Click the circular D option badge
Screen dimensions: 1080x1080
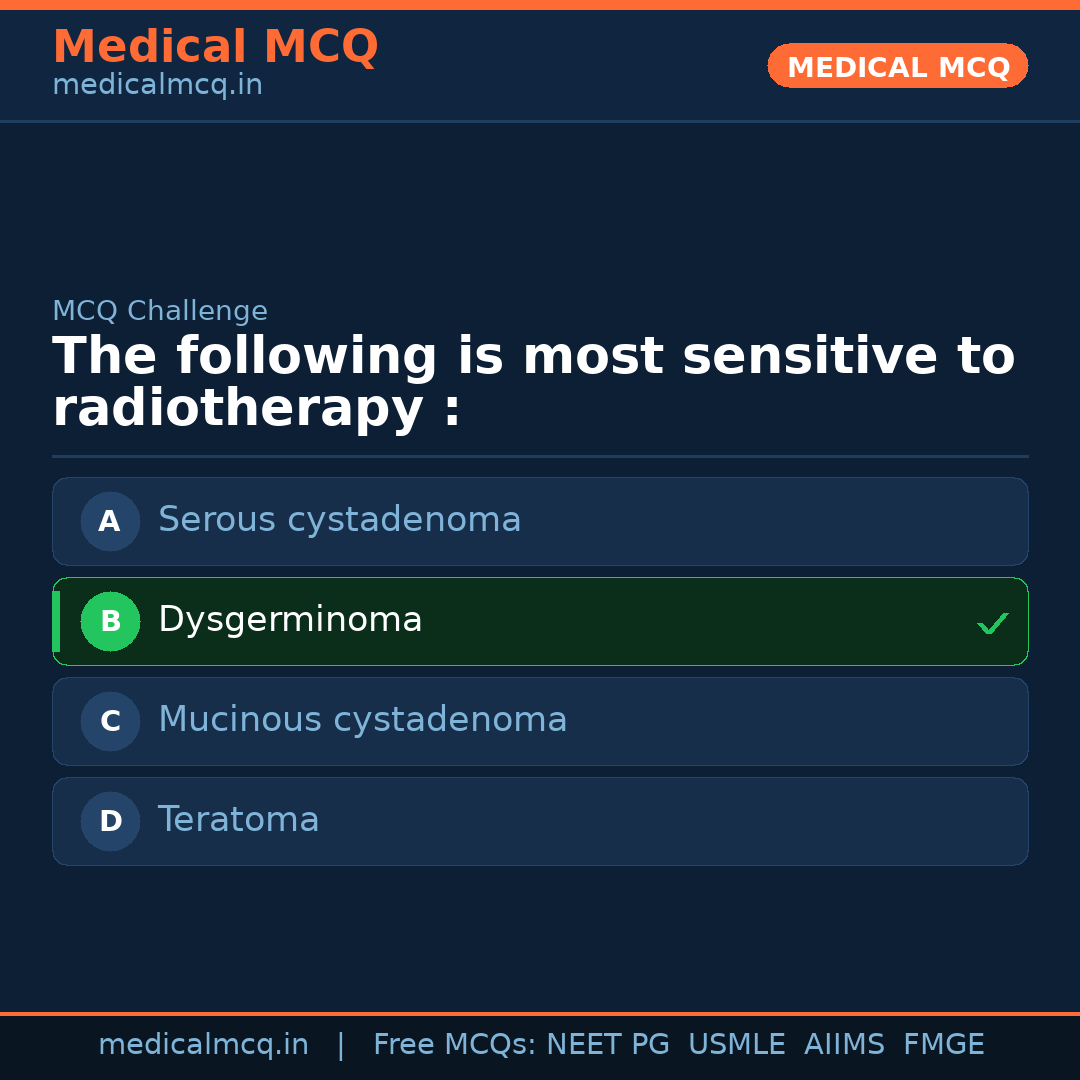(110, 821)
